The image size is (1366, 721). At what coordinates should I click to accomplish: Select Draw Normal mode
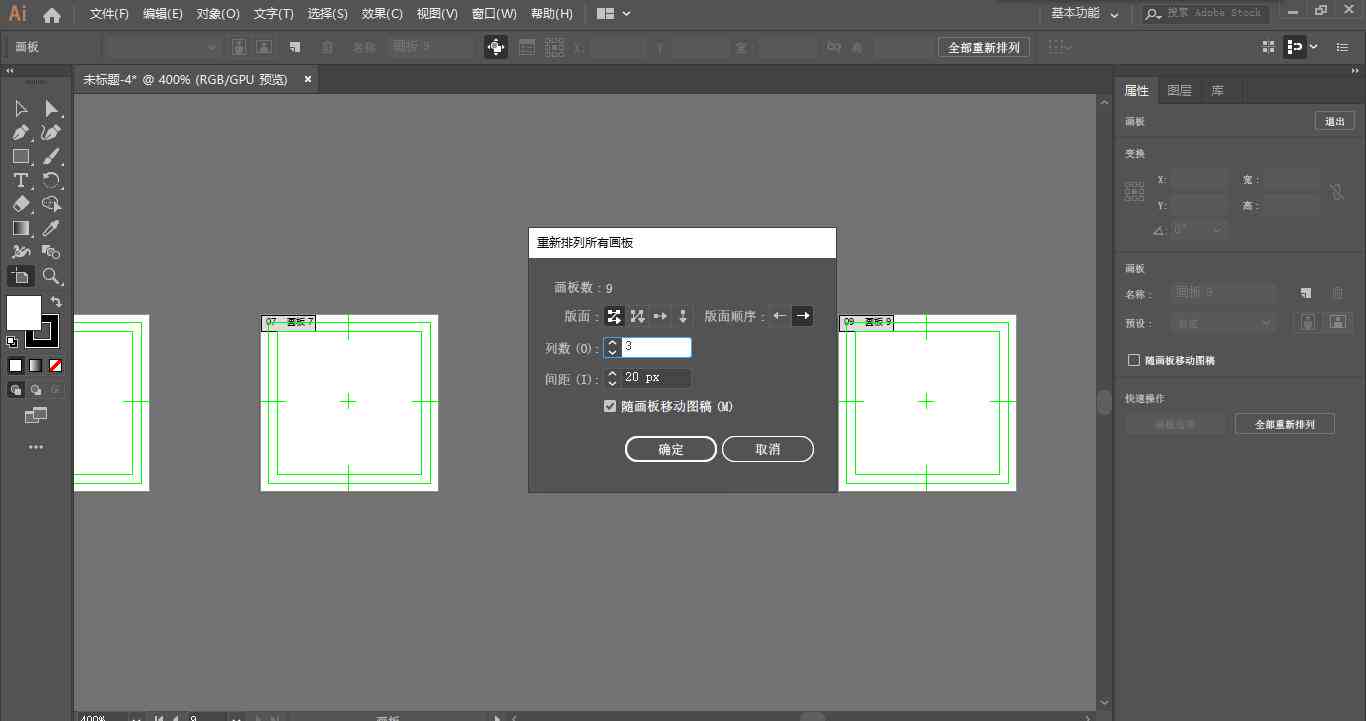tap(15, 390)
